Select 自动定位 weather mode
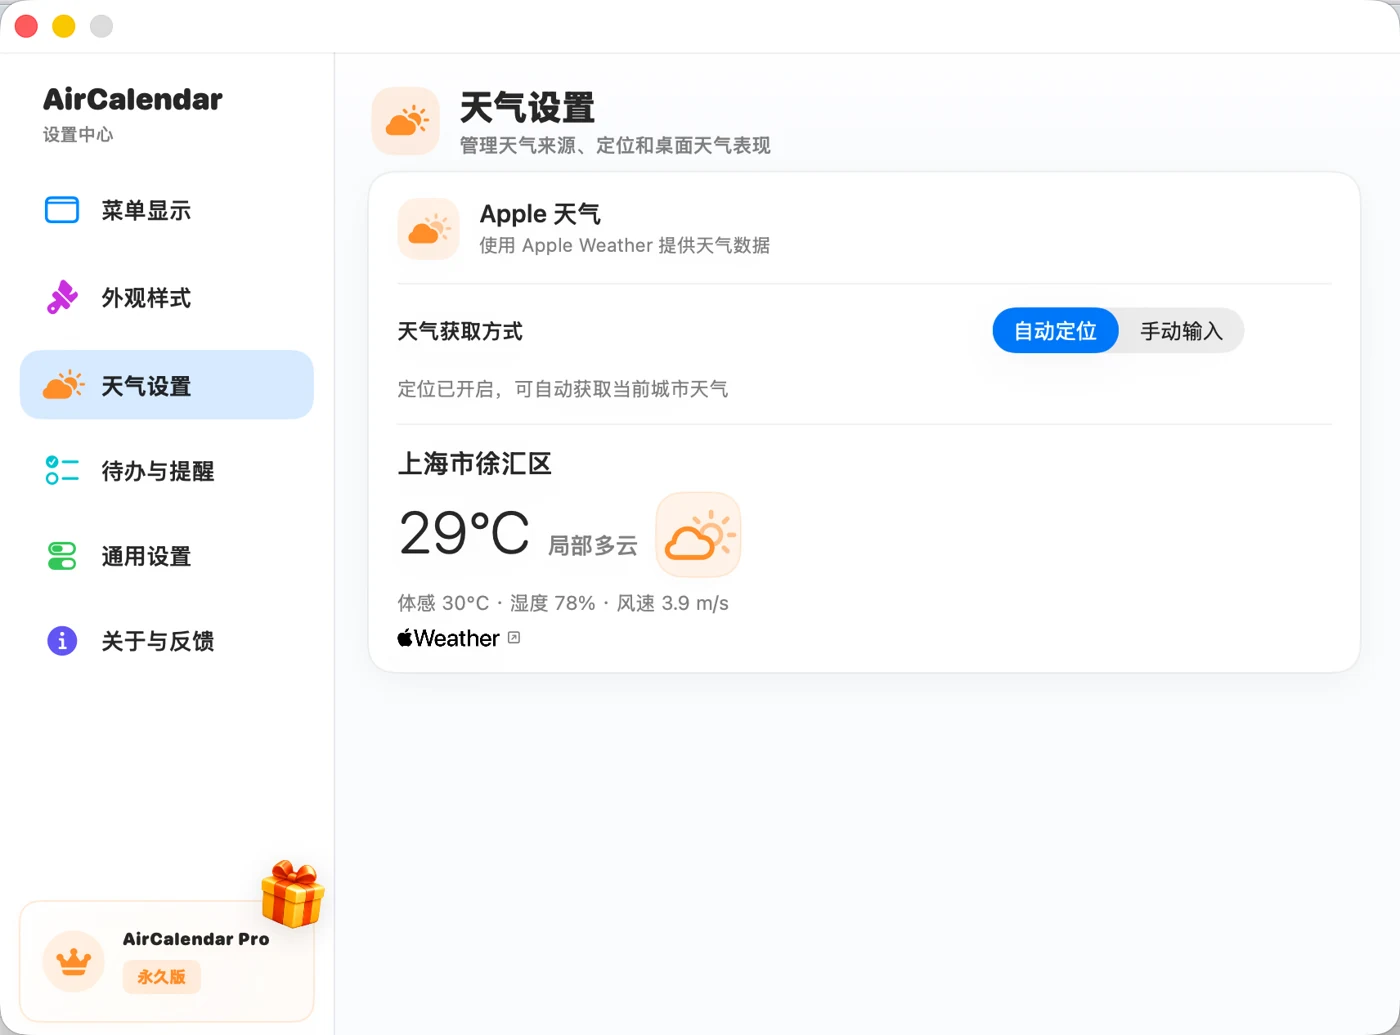The height and width of the screenshot is (1035, 1400). [x=1055, y=331]
